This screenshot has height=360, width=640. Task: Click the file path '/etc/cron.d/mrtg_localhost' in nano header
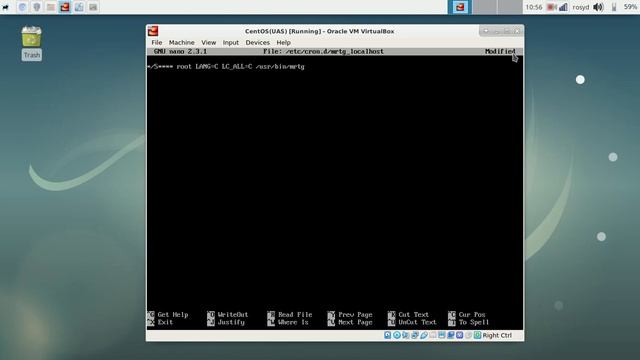(x=335, y=51)
